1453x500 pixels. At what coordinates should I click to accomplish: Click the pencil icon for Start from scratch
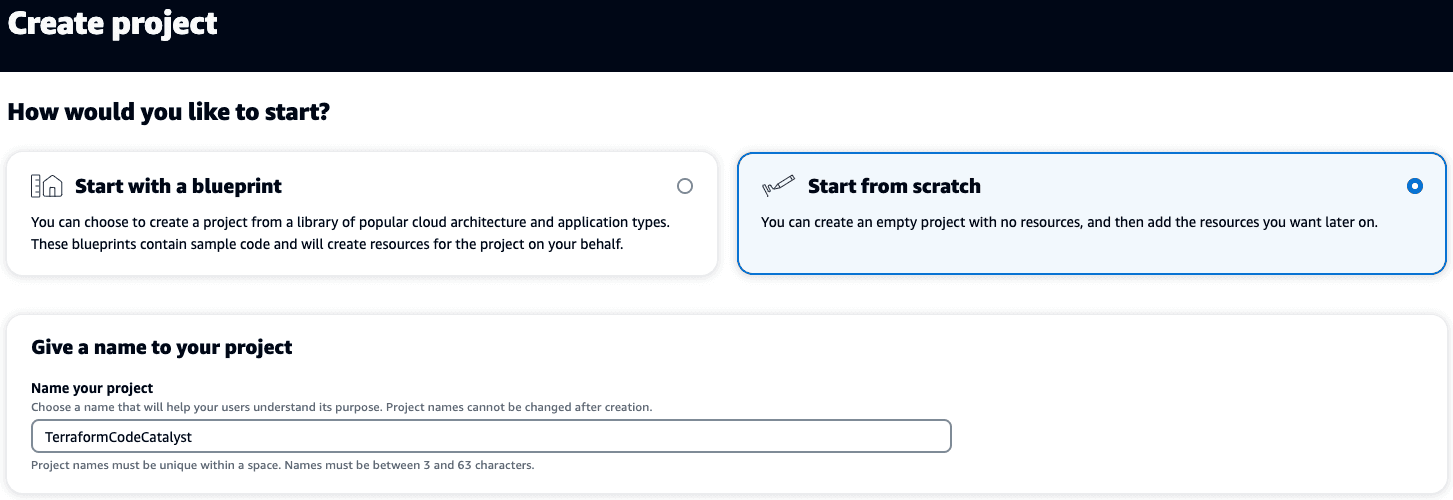pyautogui.click(x=778, y=186)
